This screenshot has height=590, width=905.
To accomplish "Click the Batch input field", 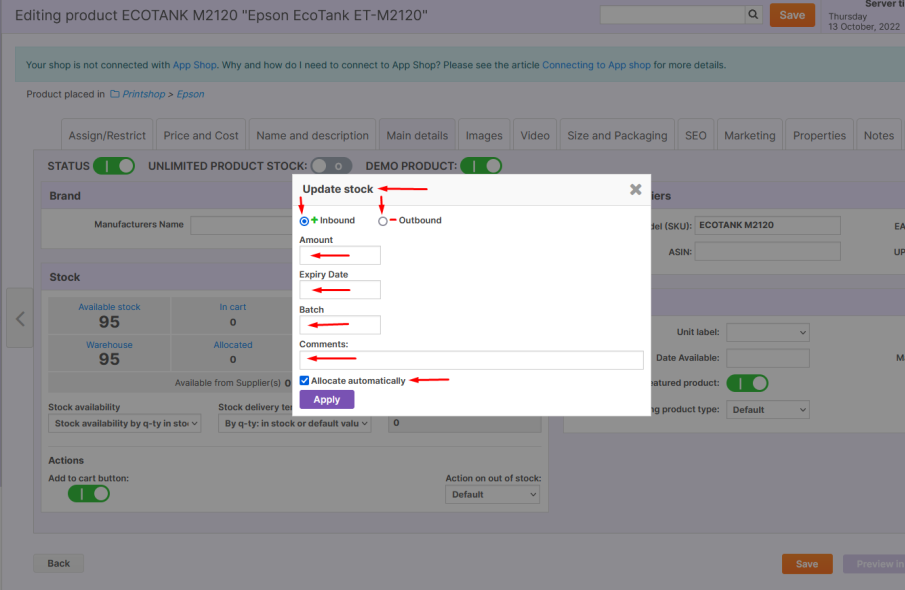I will coord(340,325).
